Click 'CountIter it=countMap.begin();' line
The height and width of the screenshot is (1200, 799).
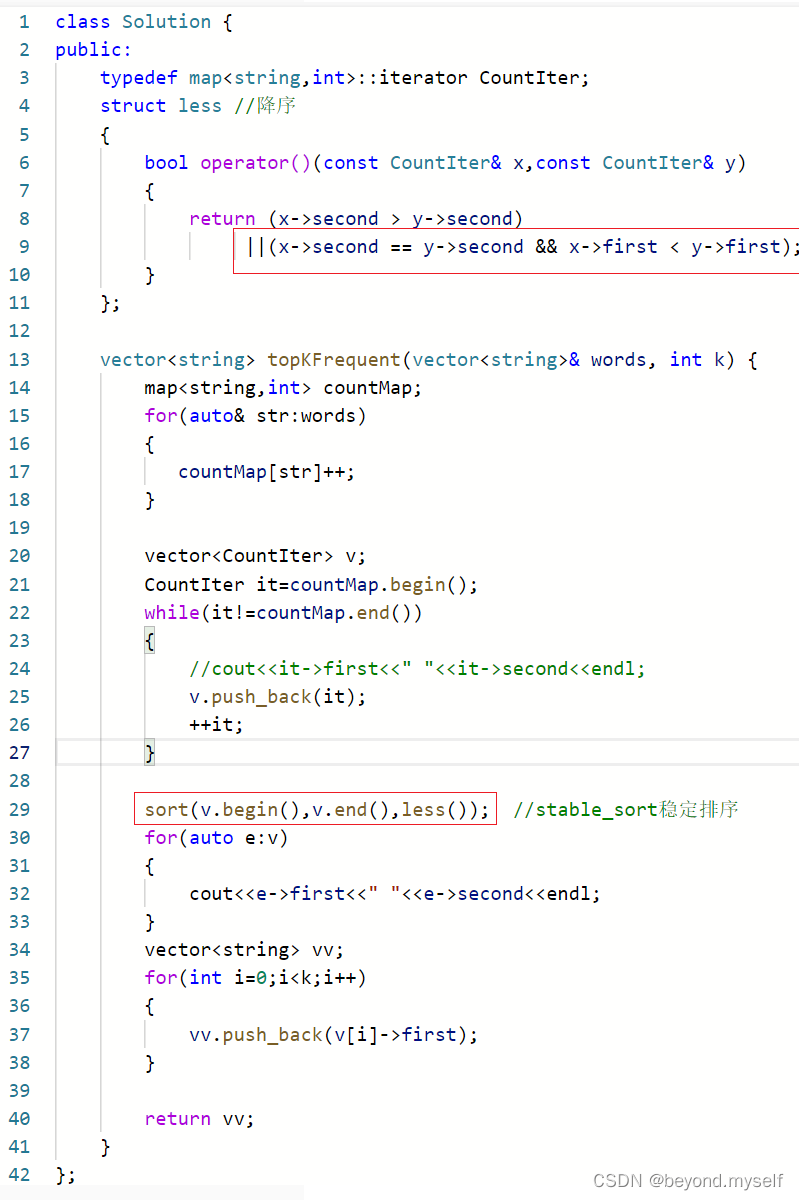pyautogui.click(x=311, y=584)
